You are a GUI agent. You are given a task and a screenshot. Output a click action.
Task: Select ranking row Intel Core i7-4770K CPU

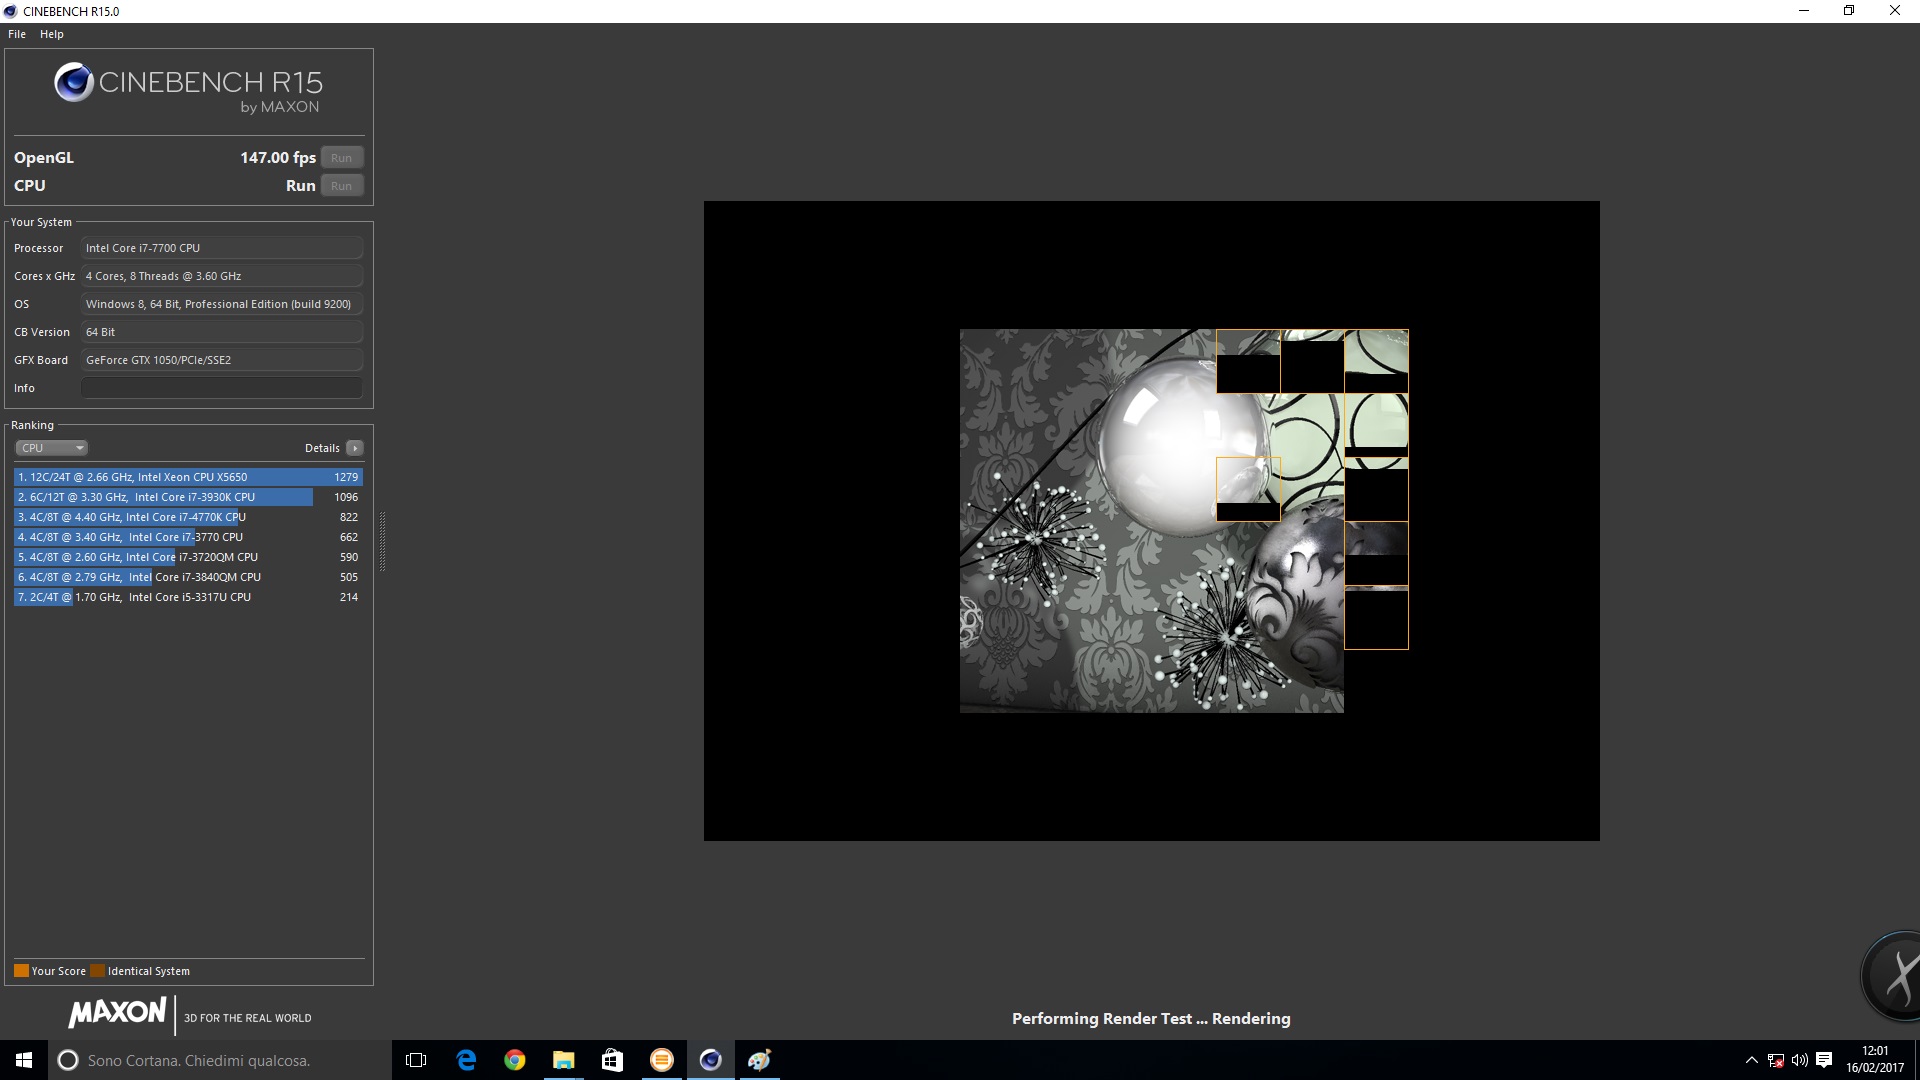[x=188, y=517]
